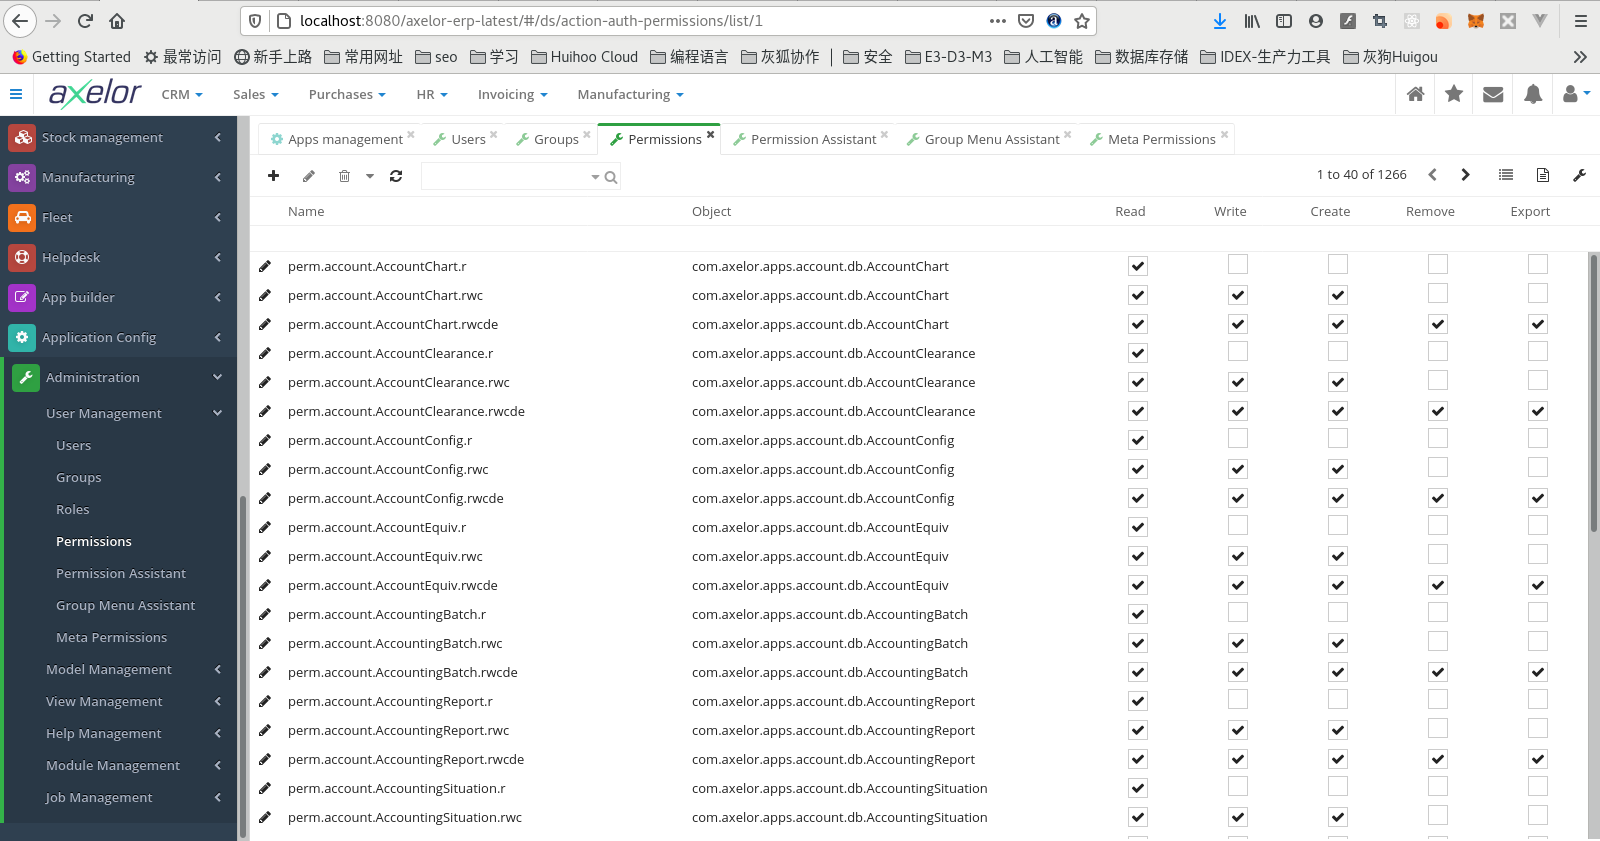Open the Manufacturing top menu dropdown

coord(630,95)
